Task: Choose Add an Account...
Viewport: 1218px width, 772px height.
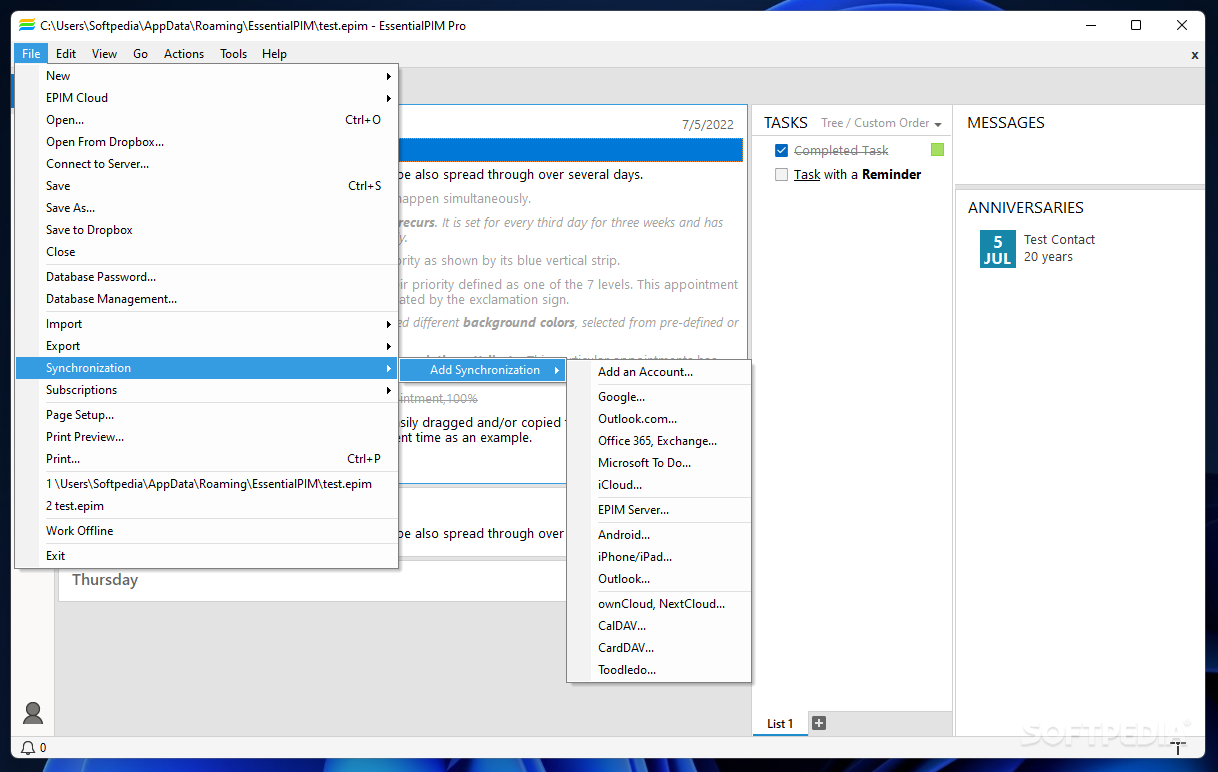Action: (x=659, y=372)
